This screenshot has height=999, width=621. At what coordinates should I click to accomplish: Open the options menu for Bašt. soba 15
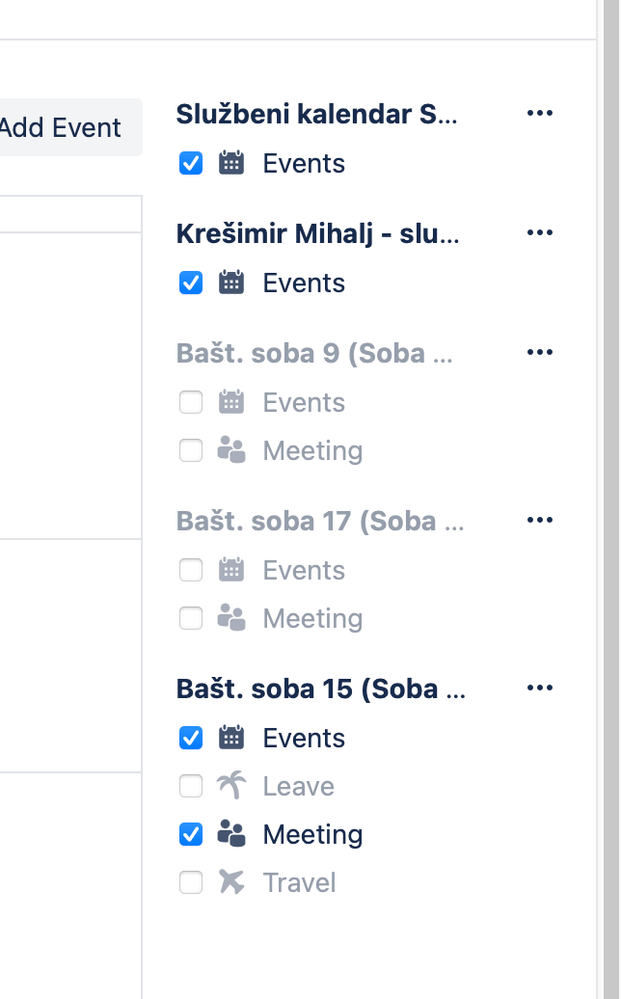540,687
